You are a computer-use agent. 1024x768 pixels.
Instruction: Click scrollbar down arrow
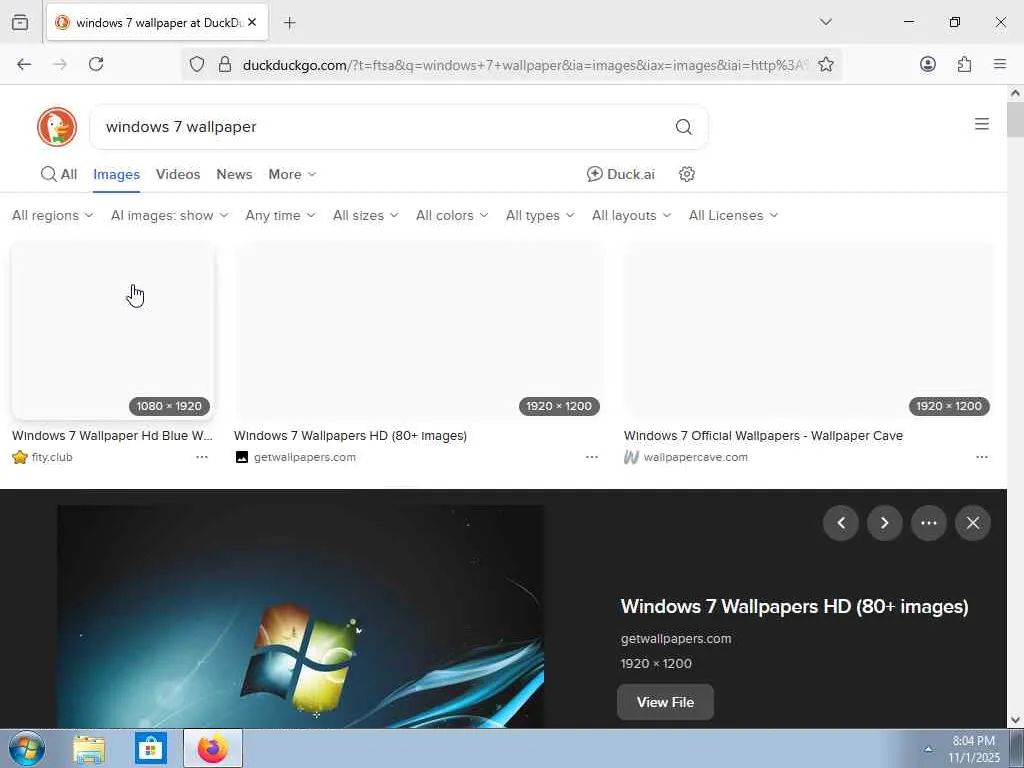1015,720
